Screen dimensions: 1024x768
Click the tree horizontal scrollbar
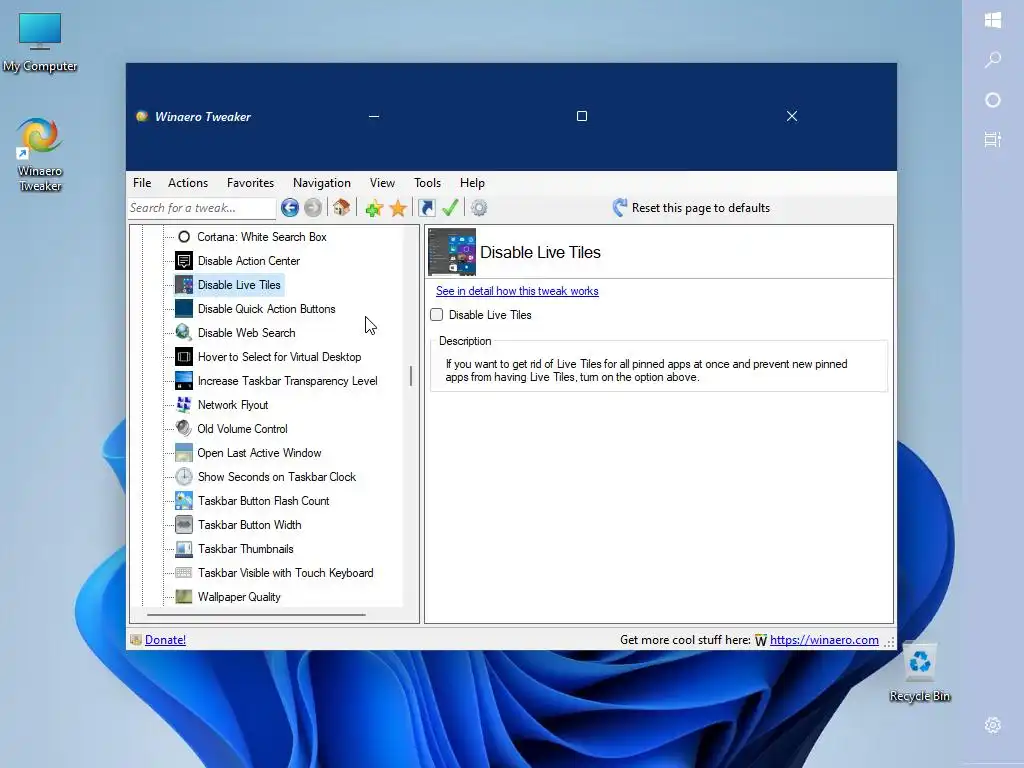coord(256,615)
